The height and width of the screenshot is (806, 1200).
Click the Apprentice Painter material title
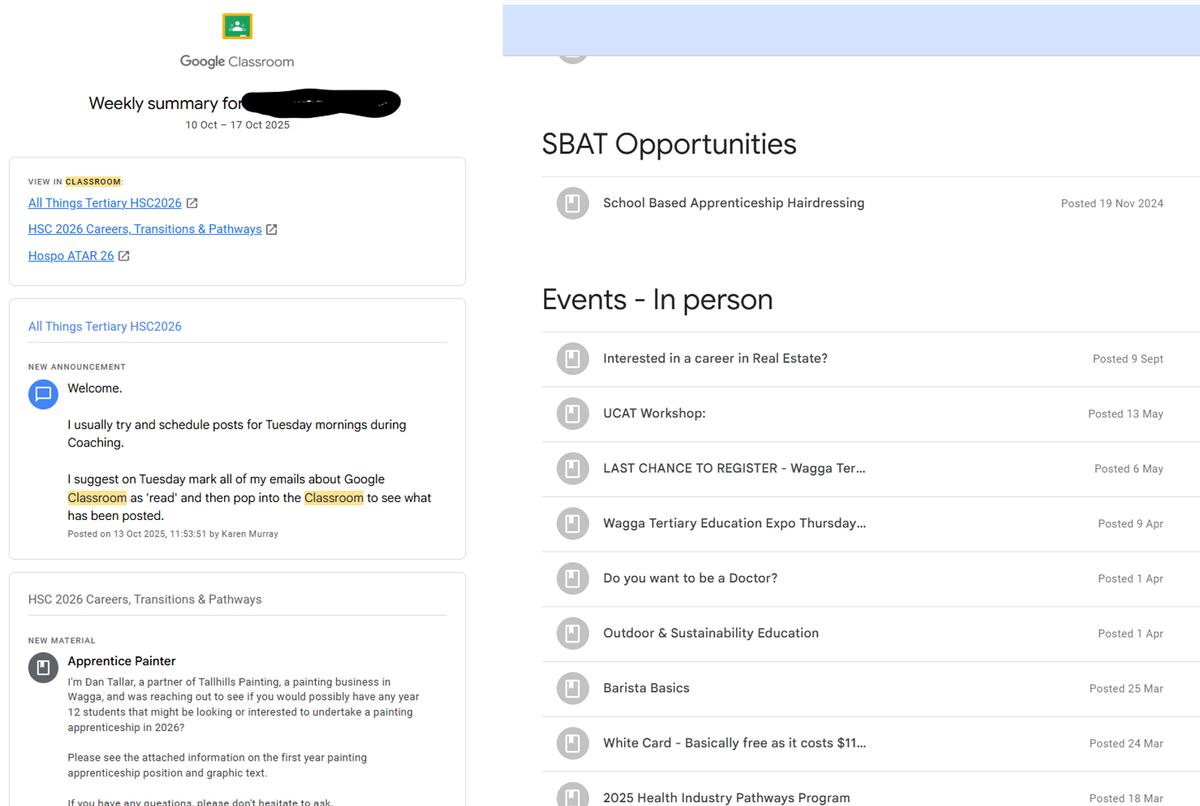click(121, 661)
